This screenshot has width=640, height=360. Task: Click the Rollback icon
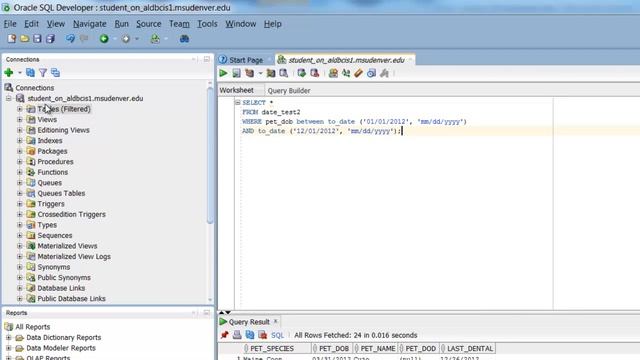[x=314, y=73]
